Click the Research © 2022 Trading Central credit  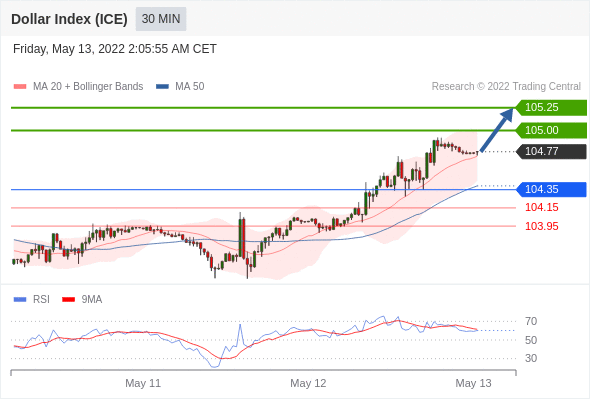pyautogui.click(x=506, y=87)
